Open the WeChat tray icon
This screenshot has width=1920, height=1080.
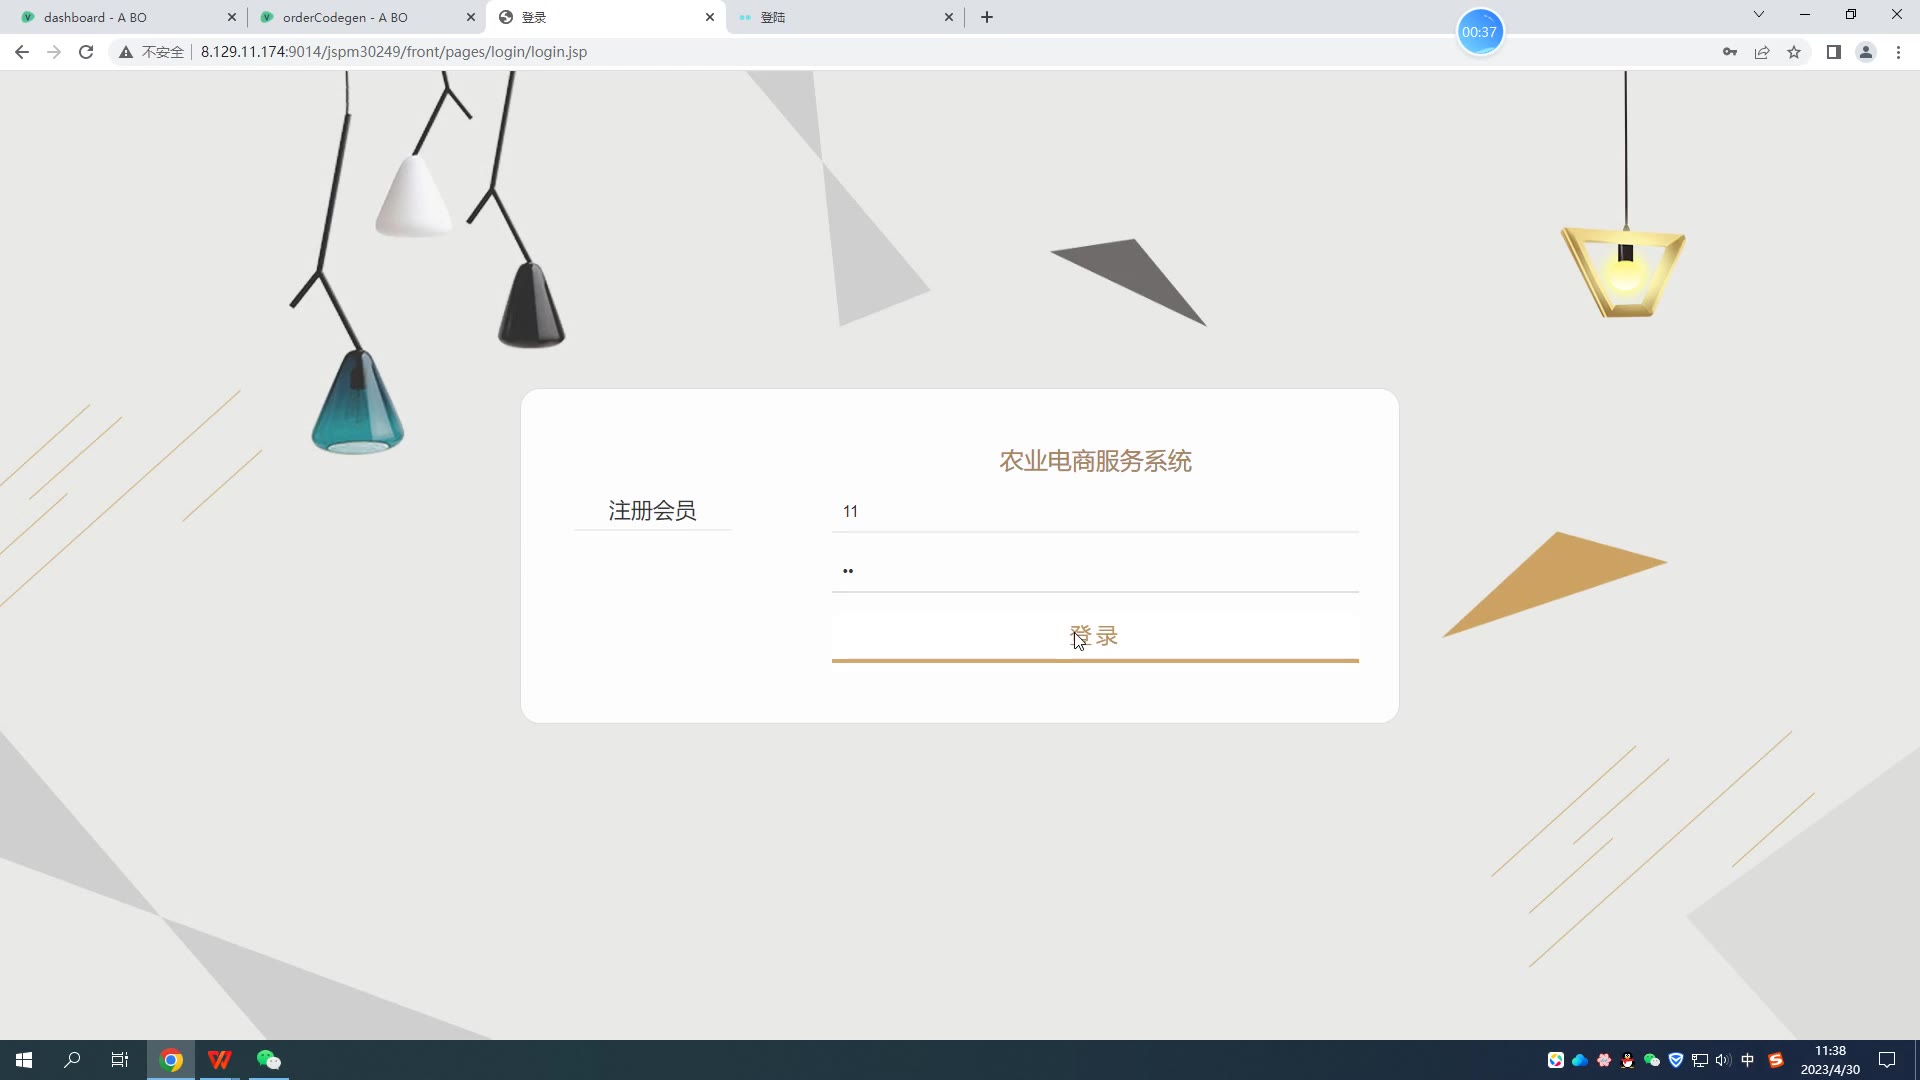coord(1652,1060)
